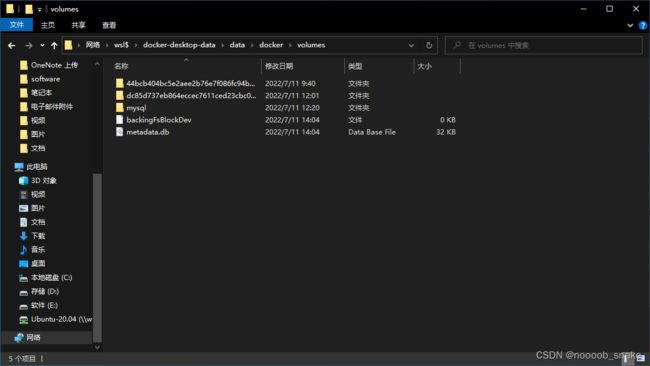
Task: Open the 文件 menu tab
Action: coord(17,25)
